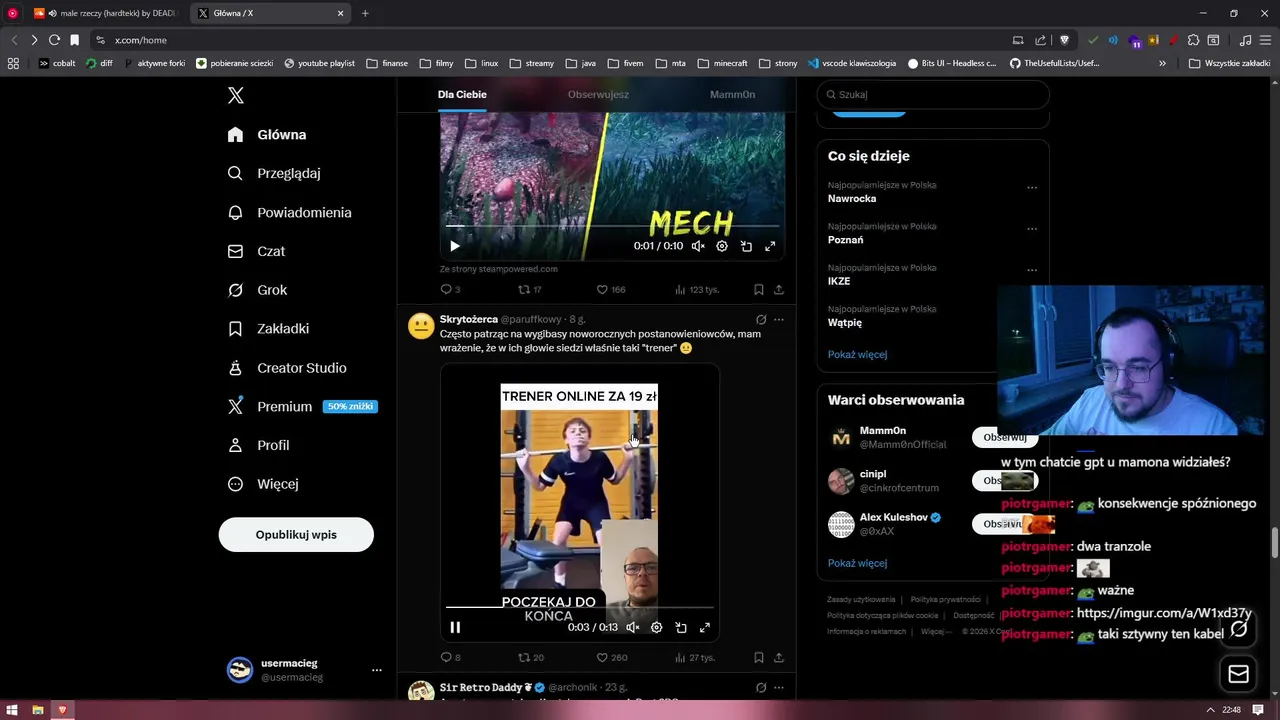Viewport: 1280px width, 720px height.
Task: Like Skrytożerca post with 280 likes
Action: [612, 657]
